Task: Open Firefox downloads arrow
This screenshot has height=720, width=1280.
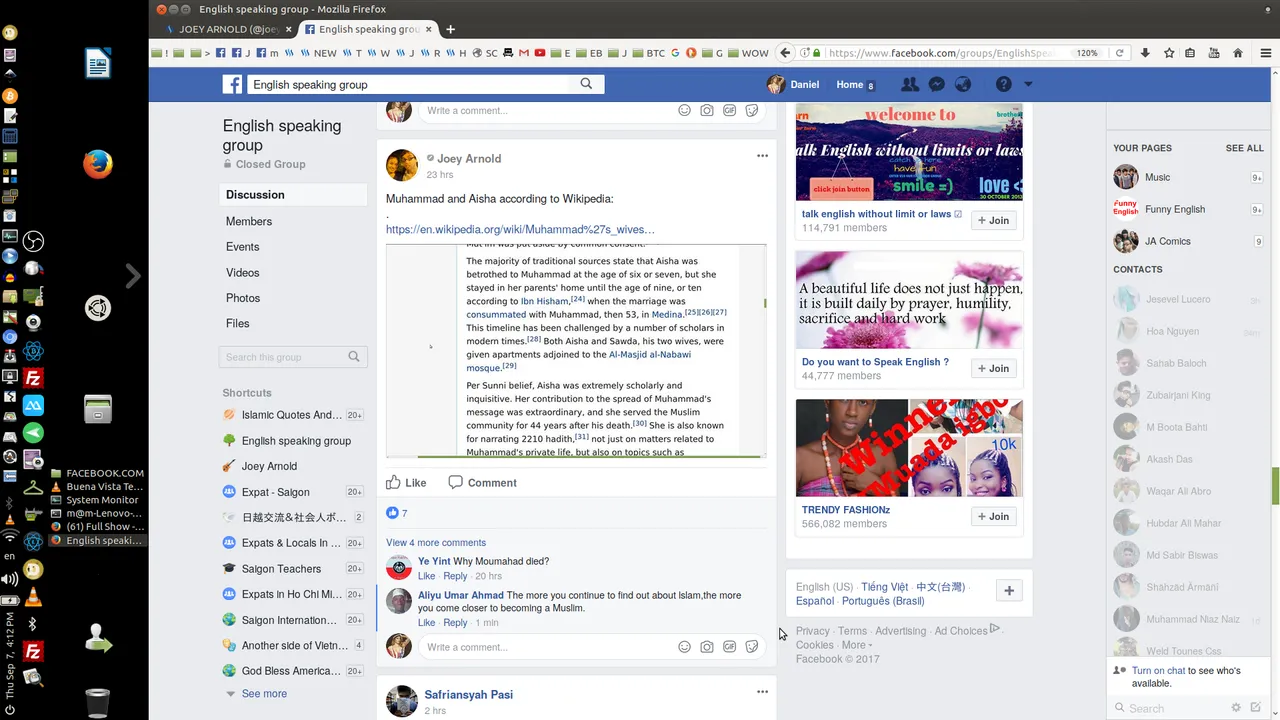Action: coord(1145,53)
